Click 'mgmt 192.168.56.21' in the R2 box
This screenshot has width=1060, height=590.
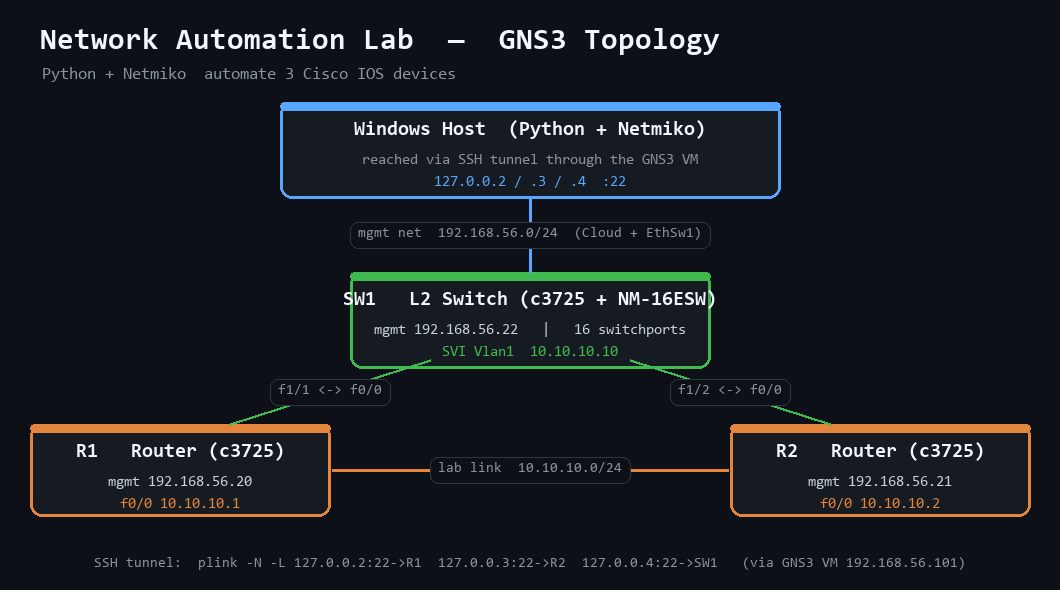pyautogui.click(x=880, y=481)
